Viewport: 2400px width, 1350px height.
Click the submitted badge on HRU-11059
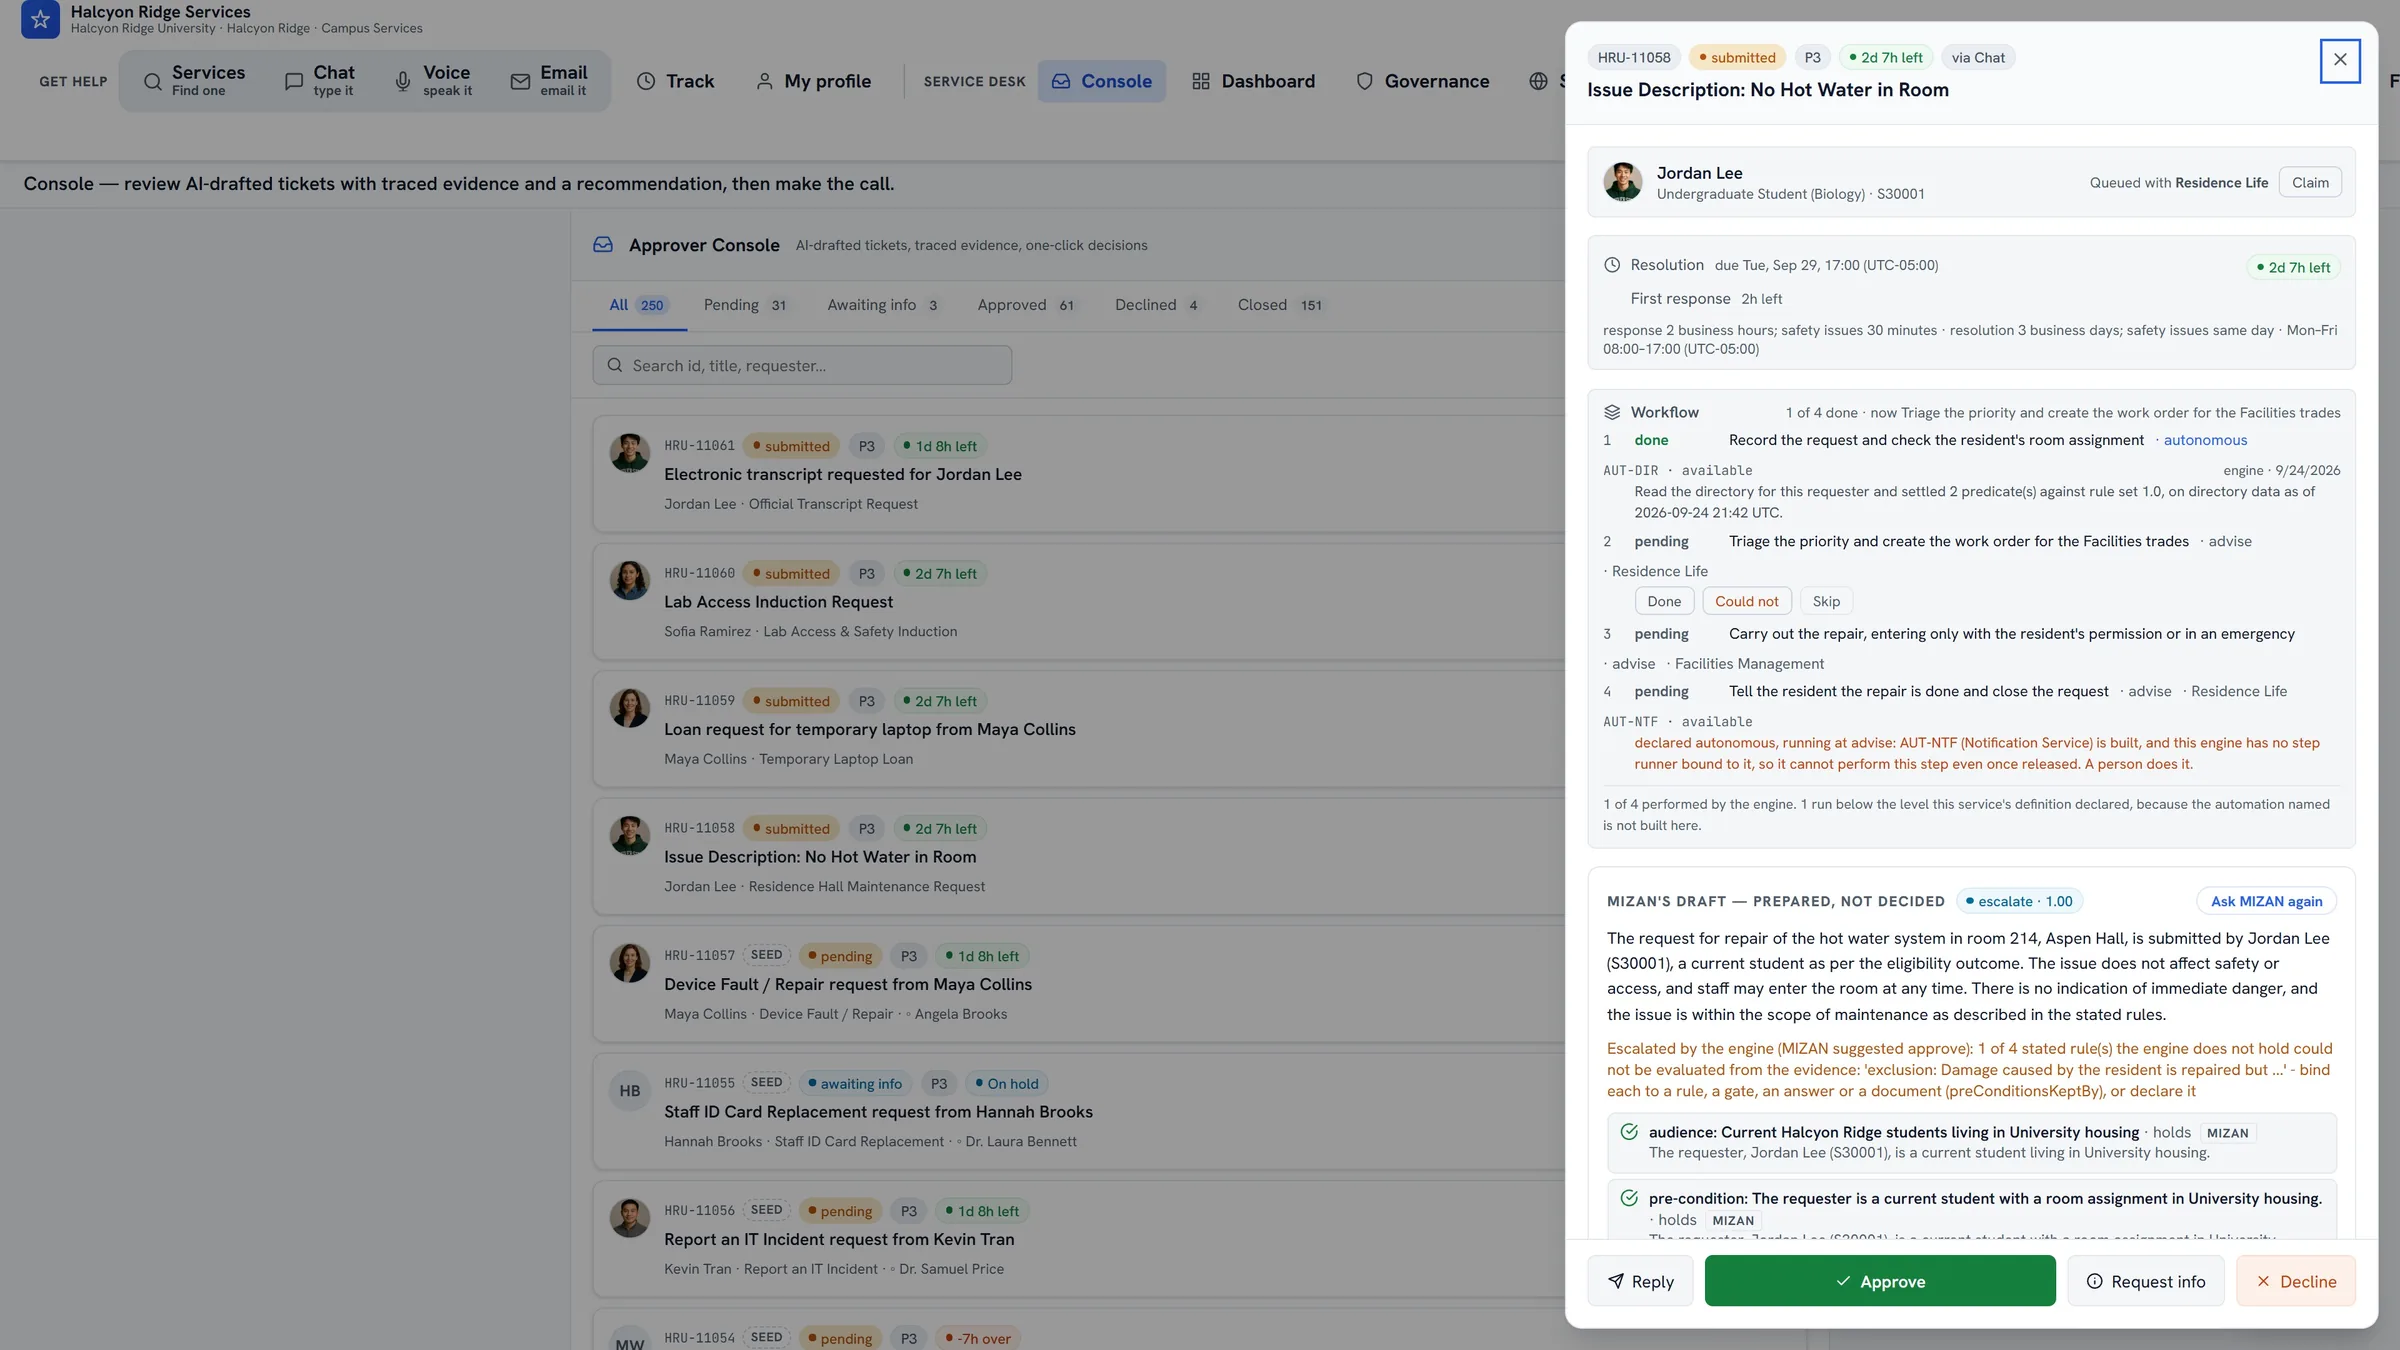pyautogui.click(x=791, y=701)
